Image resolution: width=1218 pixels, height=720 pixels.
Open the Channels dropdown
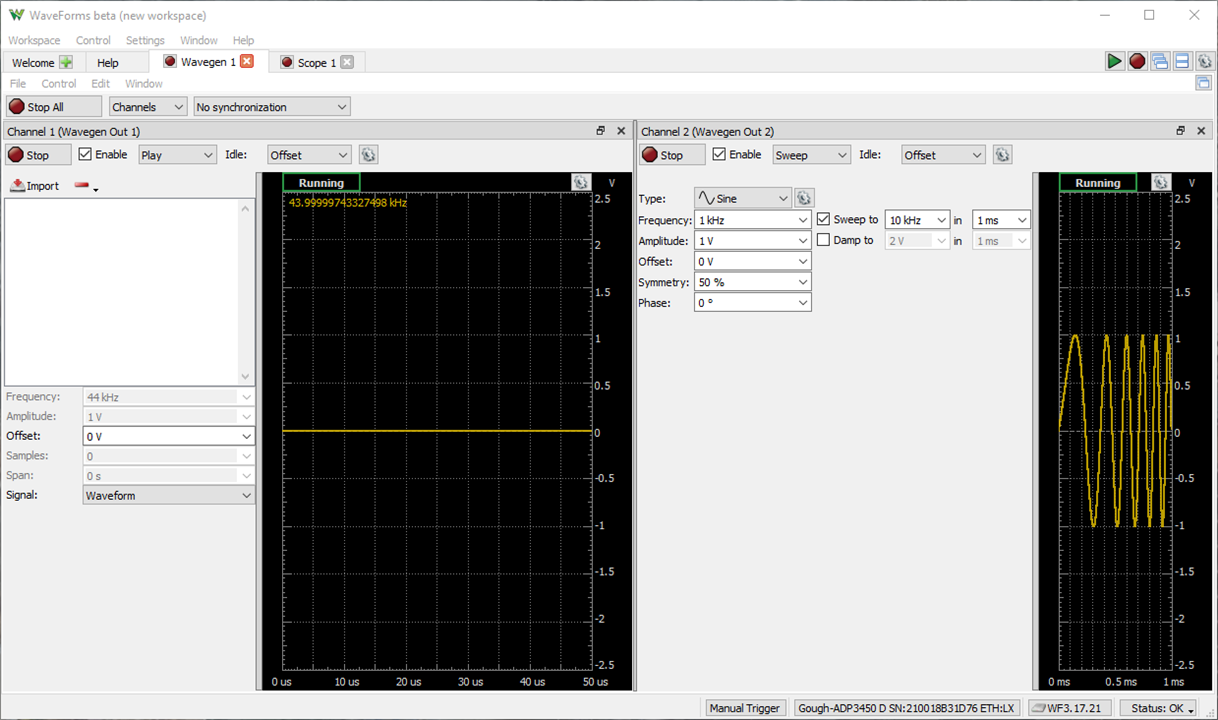(148, 107)
